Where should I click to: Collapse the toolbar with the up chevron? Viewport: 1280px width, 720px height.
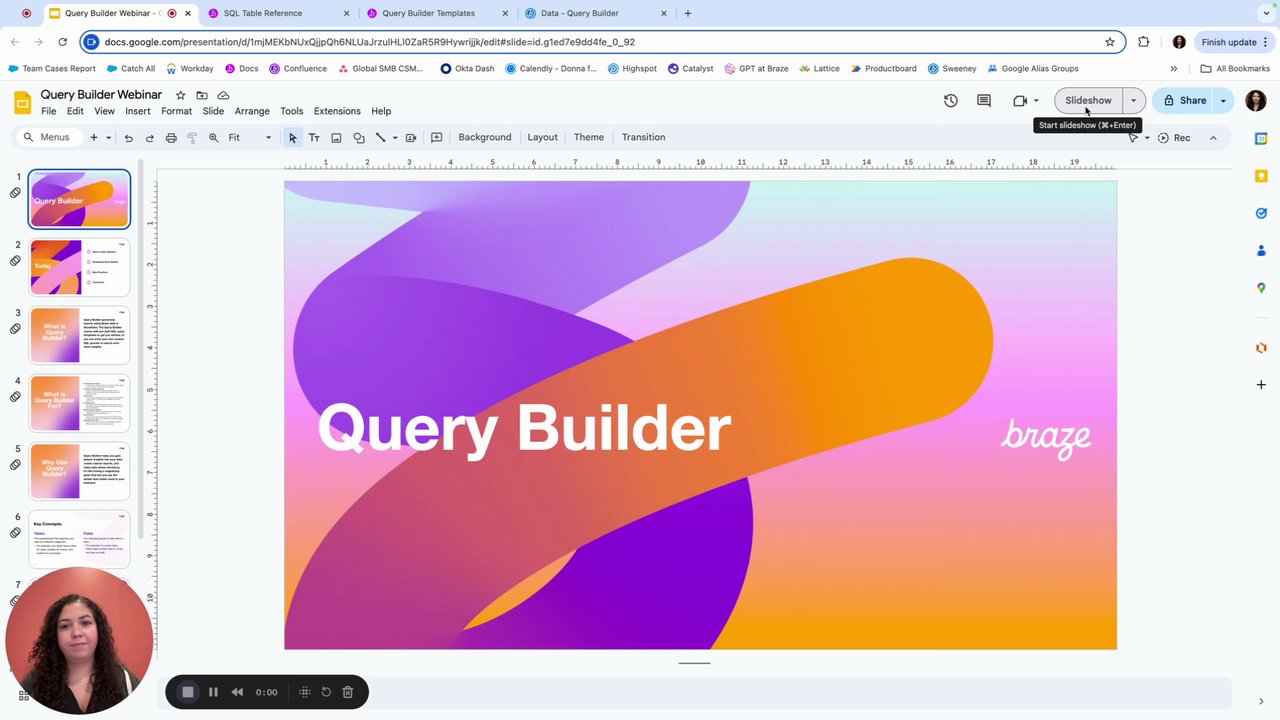coord(1213,137)
